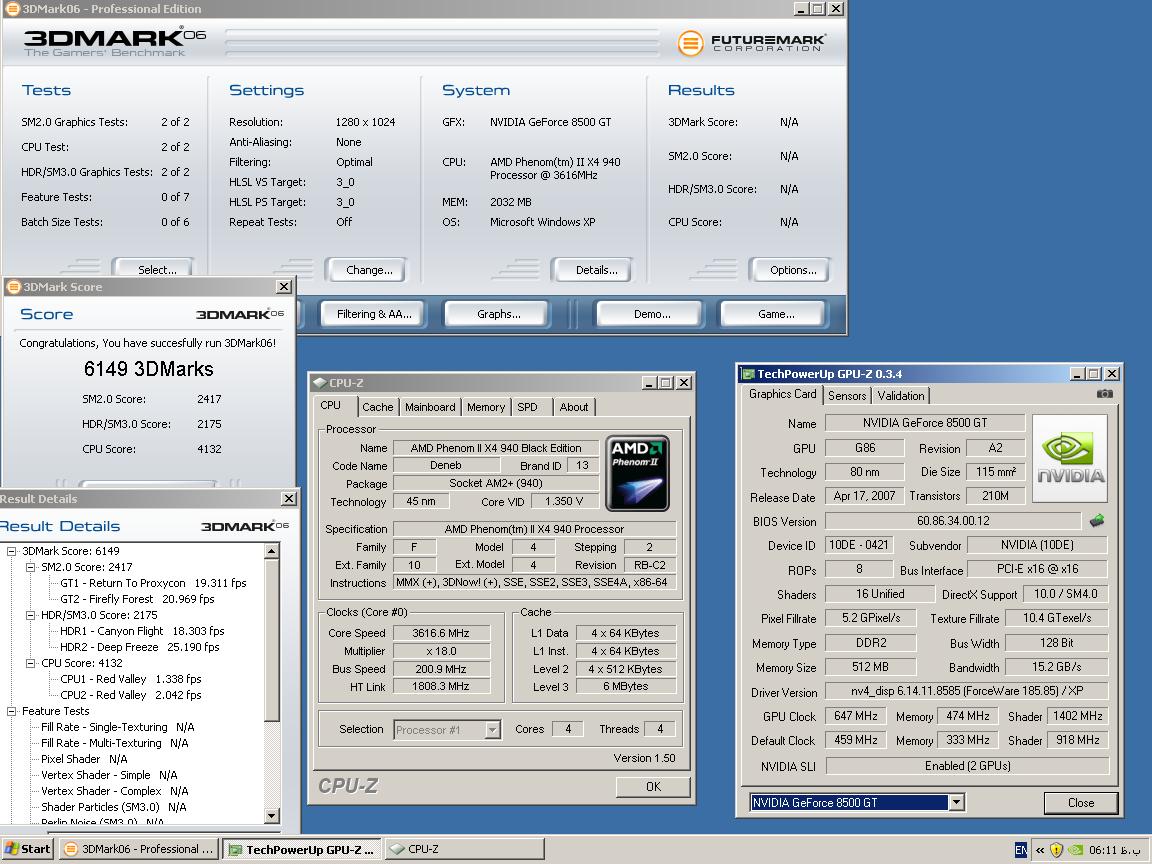The image size is (1152, 864).
Task: Open the Validation tab in GPU-Z
Action: (x=901, y=395)
